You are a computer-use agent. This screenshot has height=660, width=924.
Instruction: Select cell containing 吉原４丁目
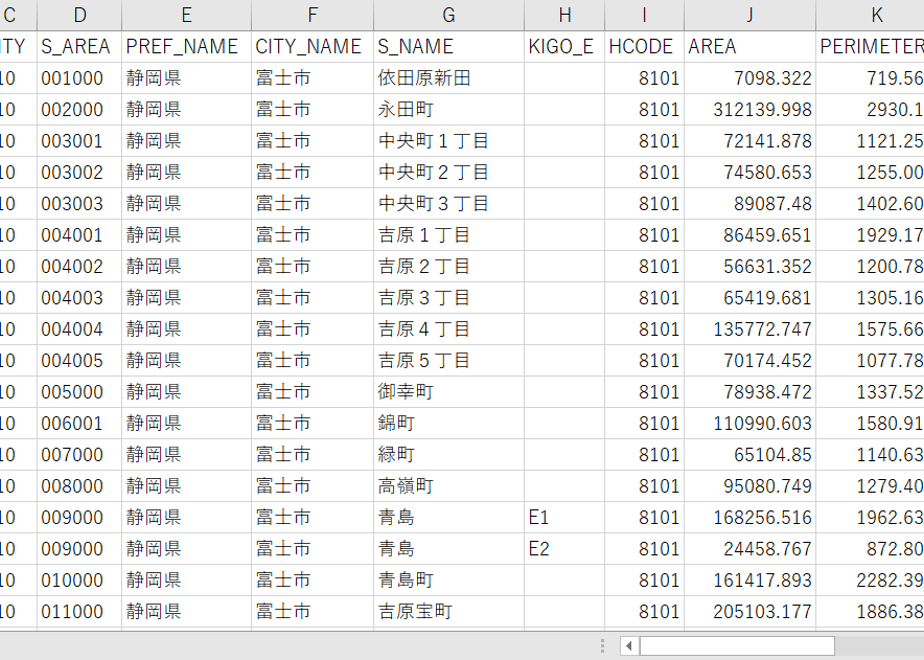[x=448, y=329]
